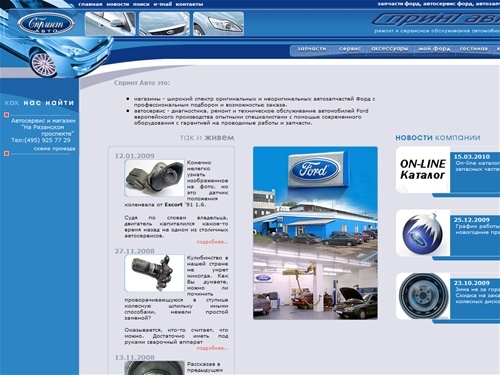Click the 12.01.2009 article date

click(x=135, y=156)
